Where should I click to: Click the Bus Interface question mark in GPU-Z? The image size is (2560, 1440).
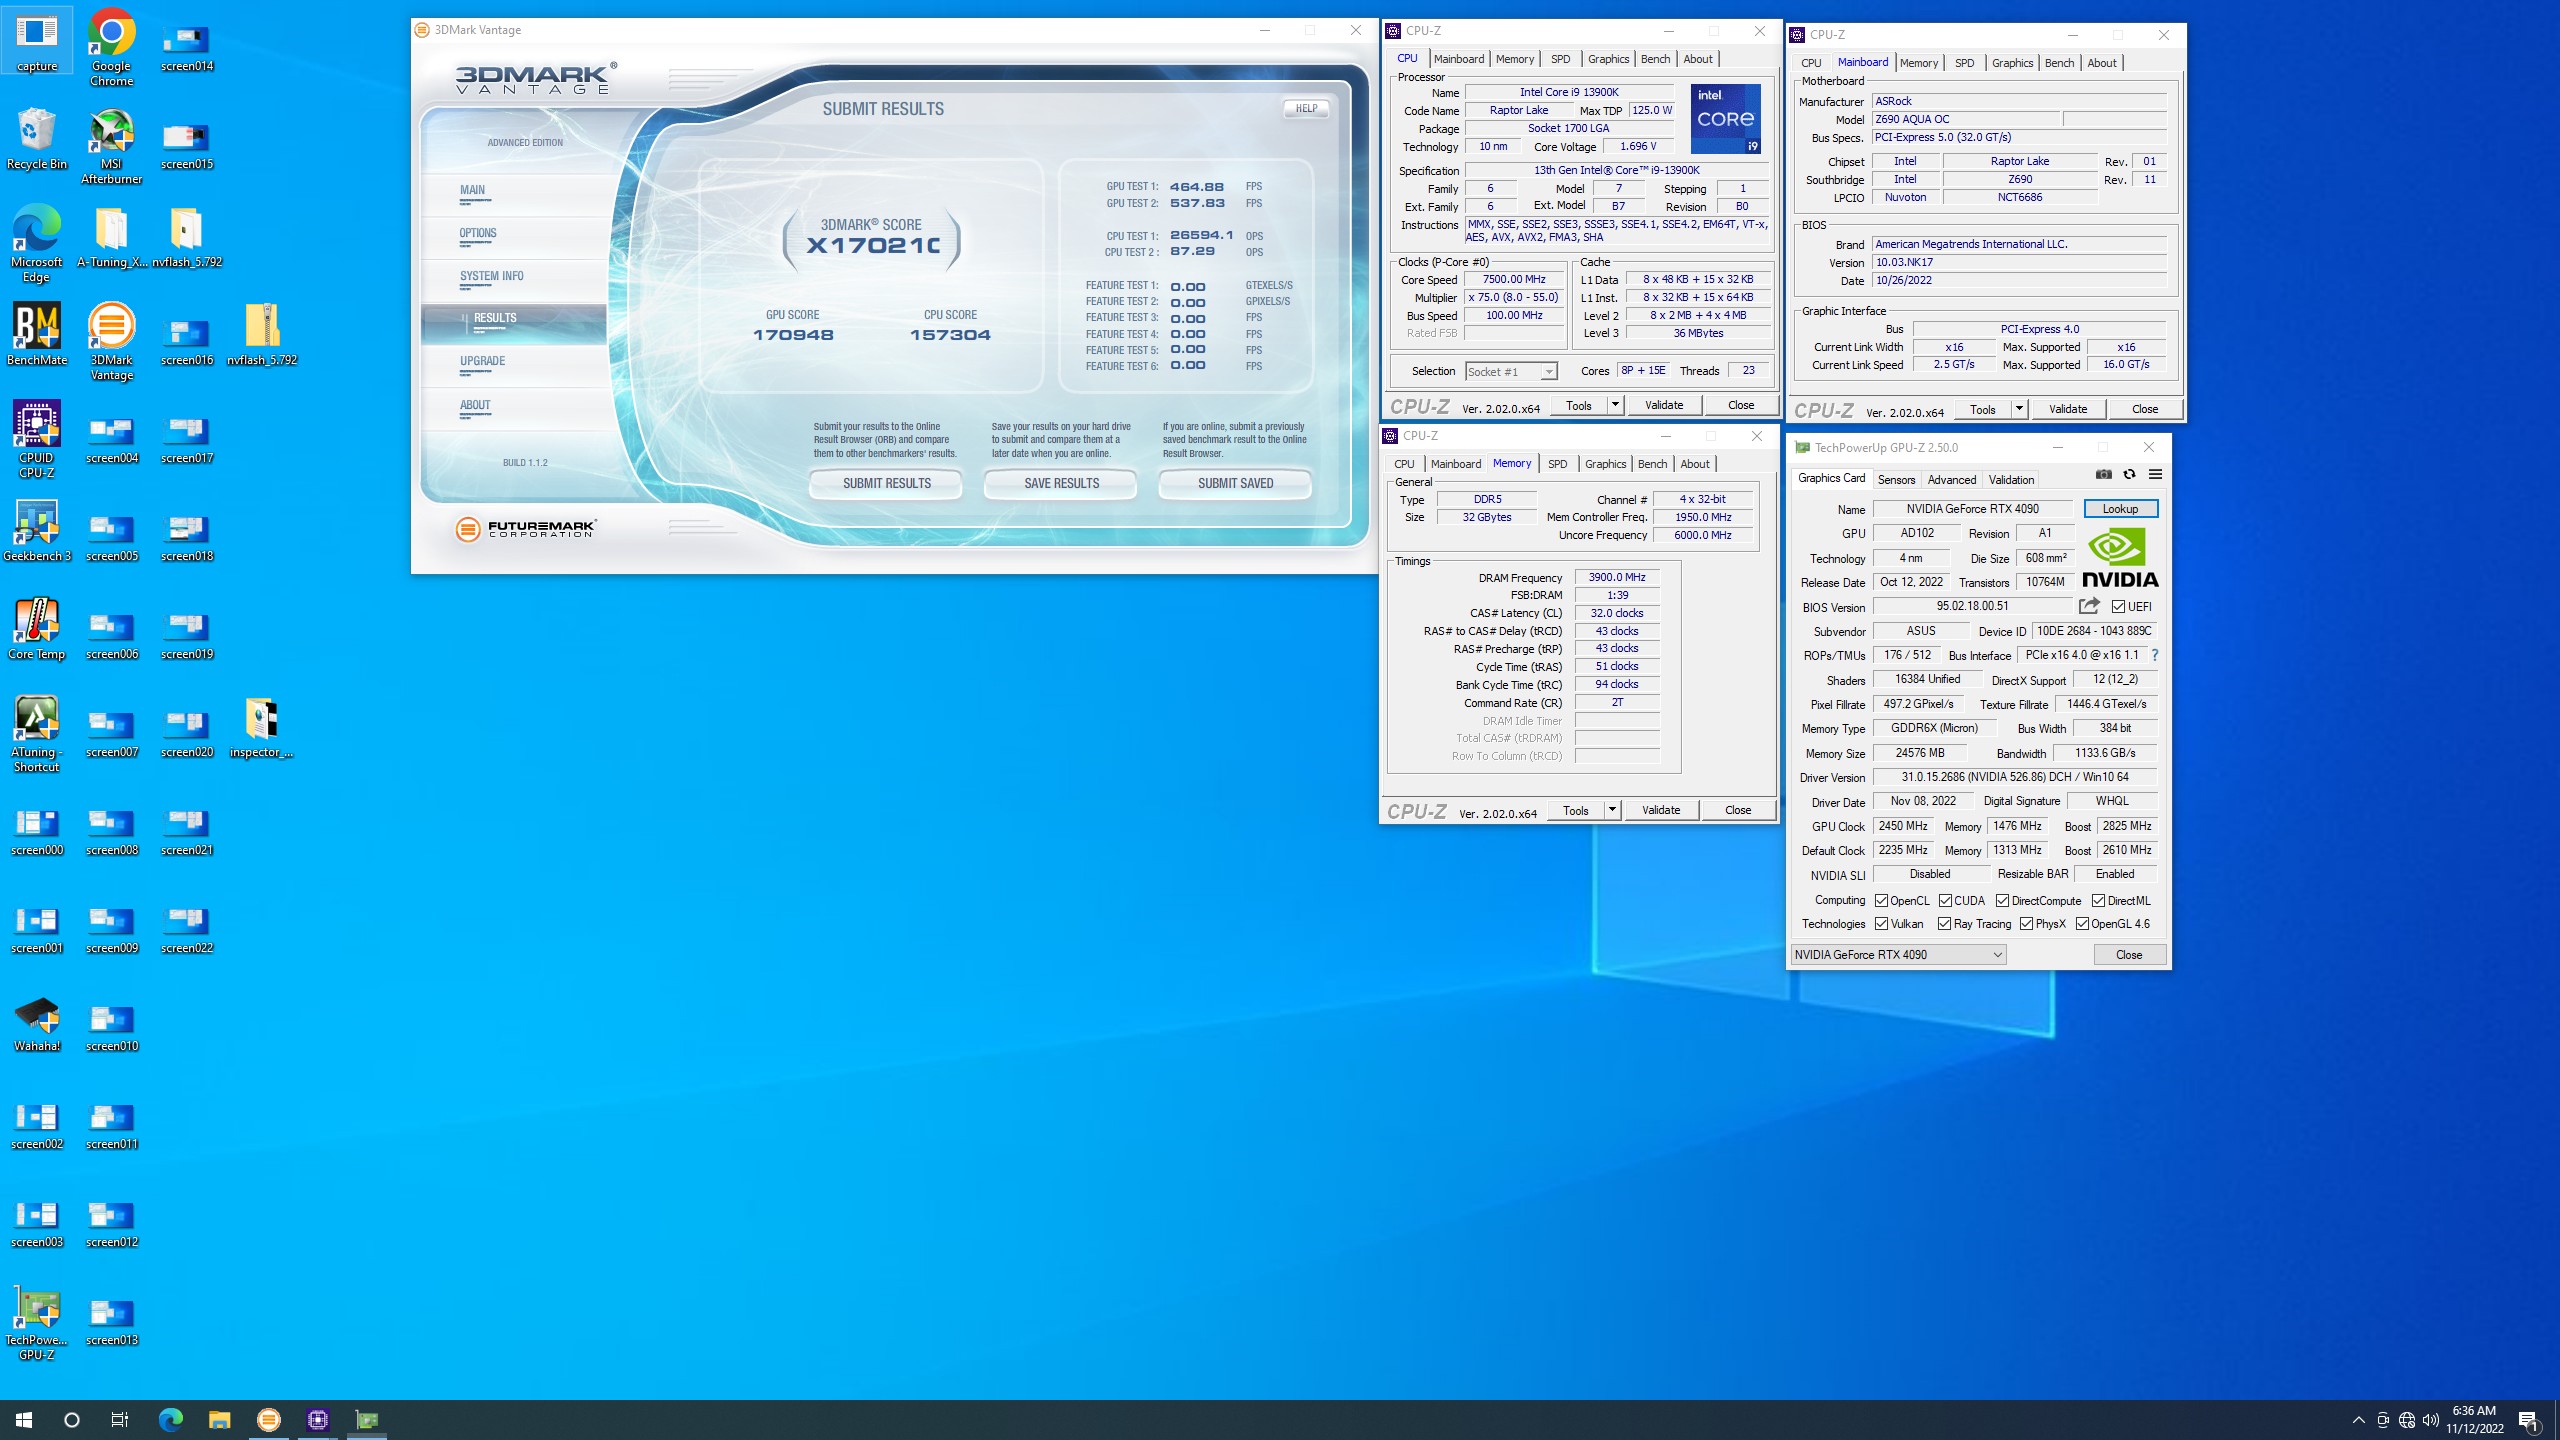point(2155,655)
